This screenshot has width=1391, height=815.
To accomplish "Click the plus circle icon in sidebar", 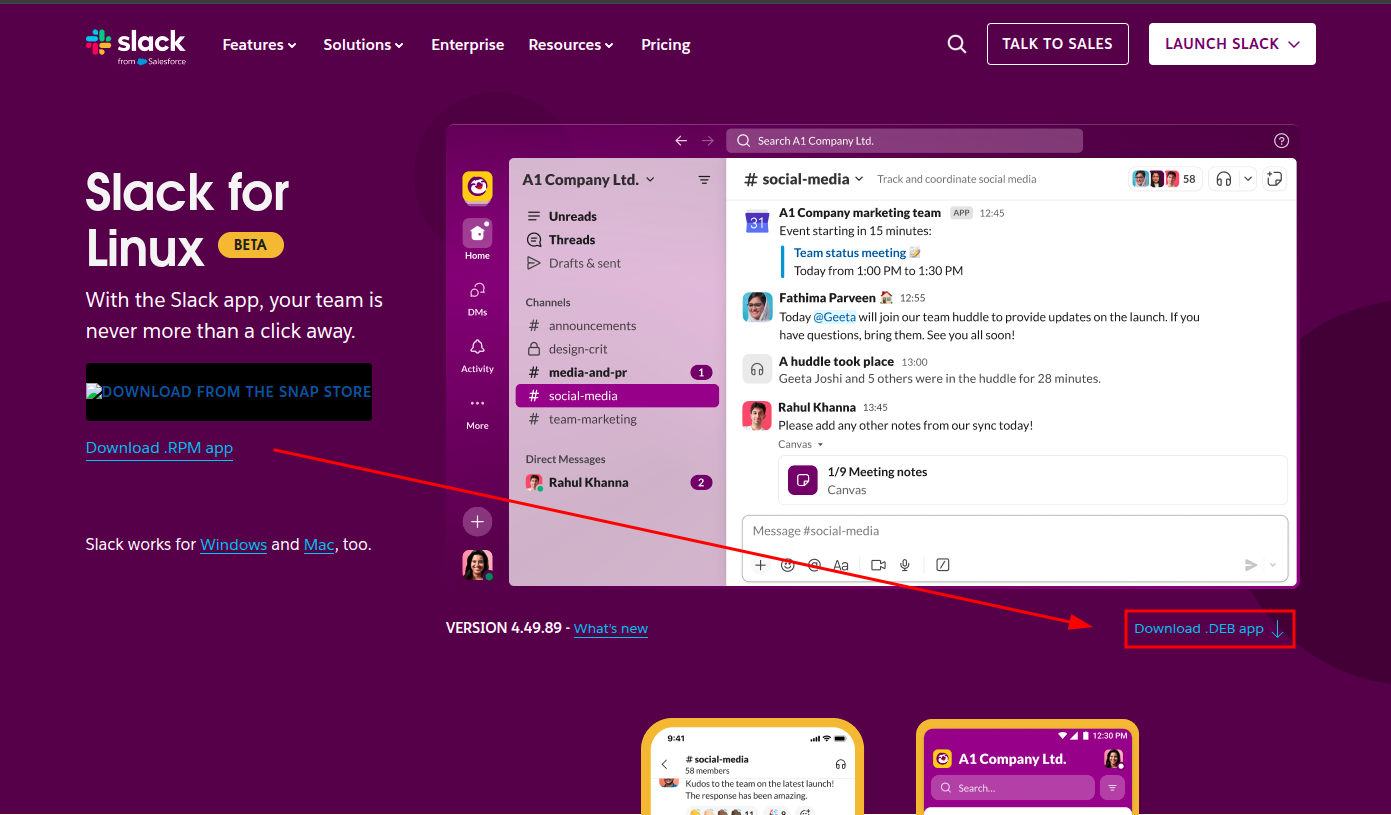I will point(477,522).
